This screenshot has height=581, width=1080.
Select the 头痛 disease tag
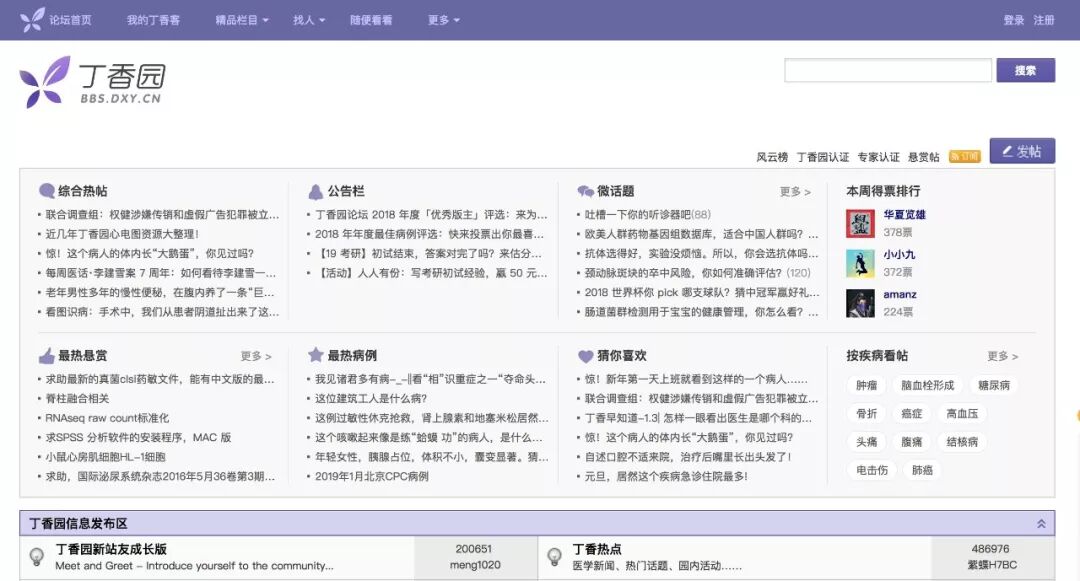click(866, 442)
